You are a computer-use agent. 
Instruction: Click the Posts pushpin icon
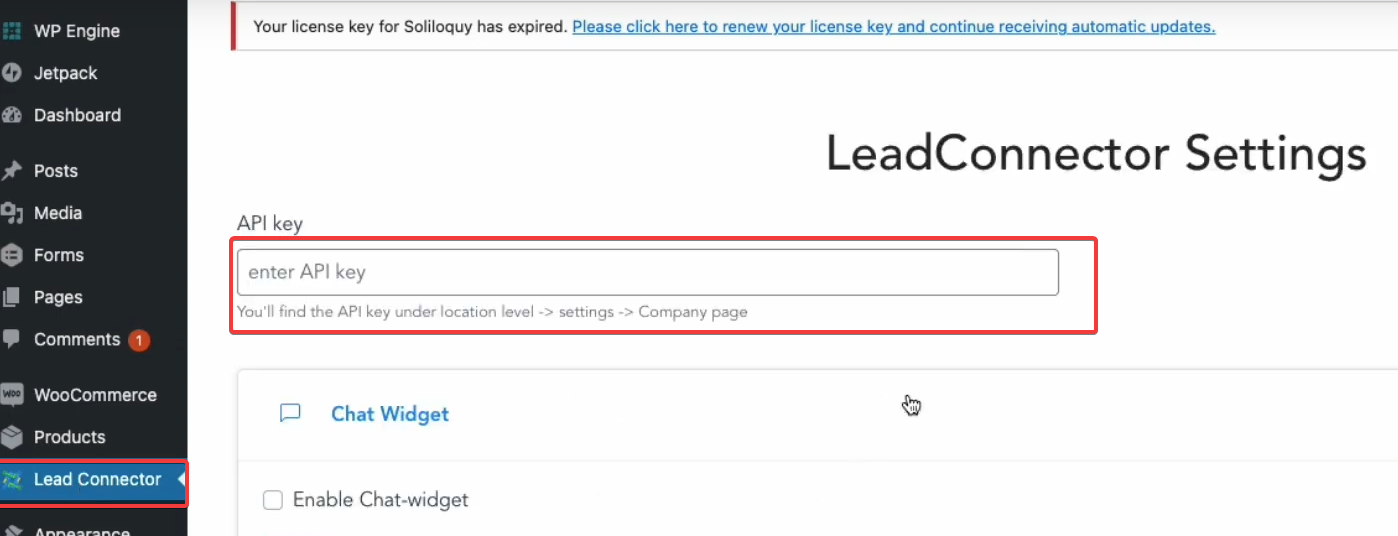(12, 171)
